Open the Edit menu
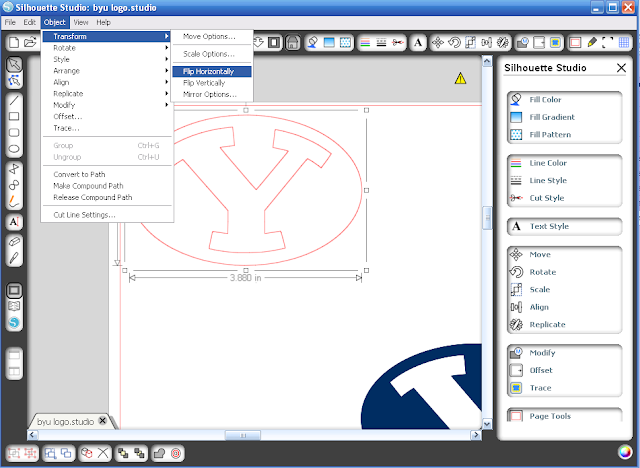Viewport: 640px width, 468px height. pos(29,22)
